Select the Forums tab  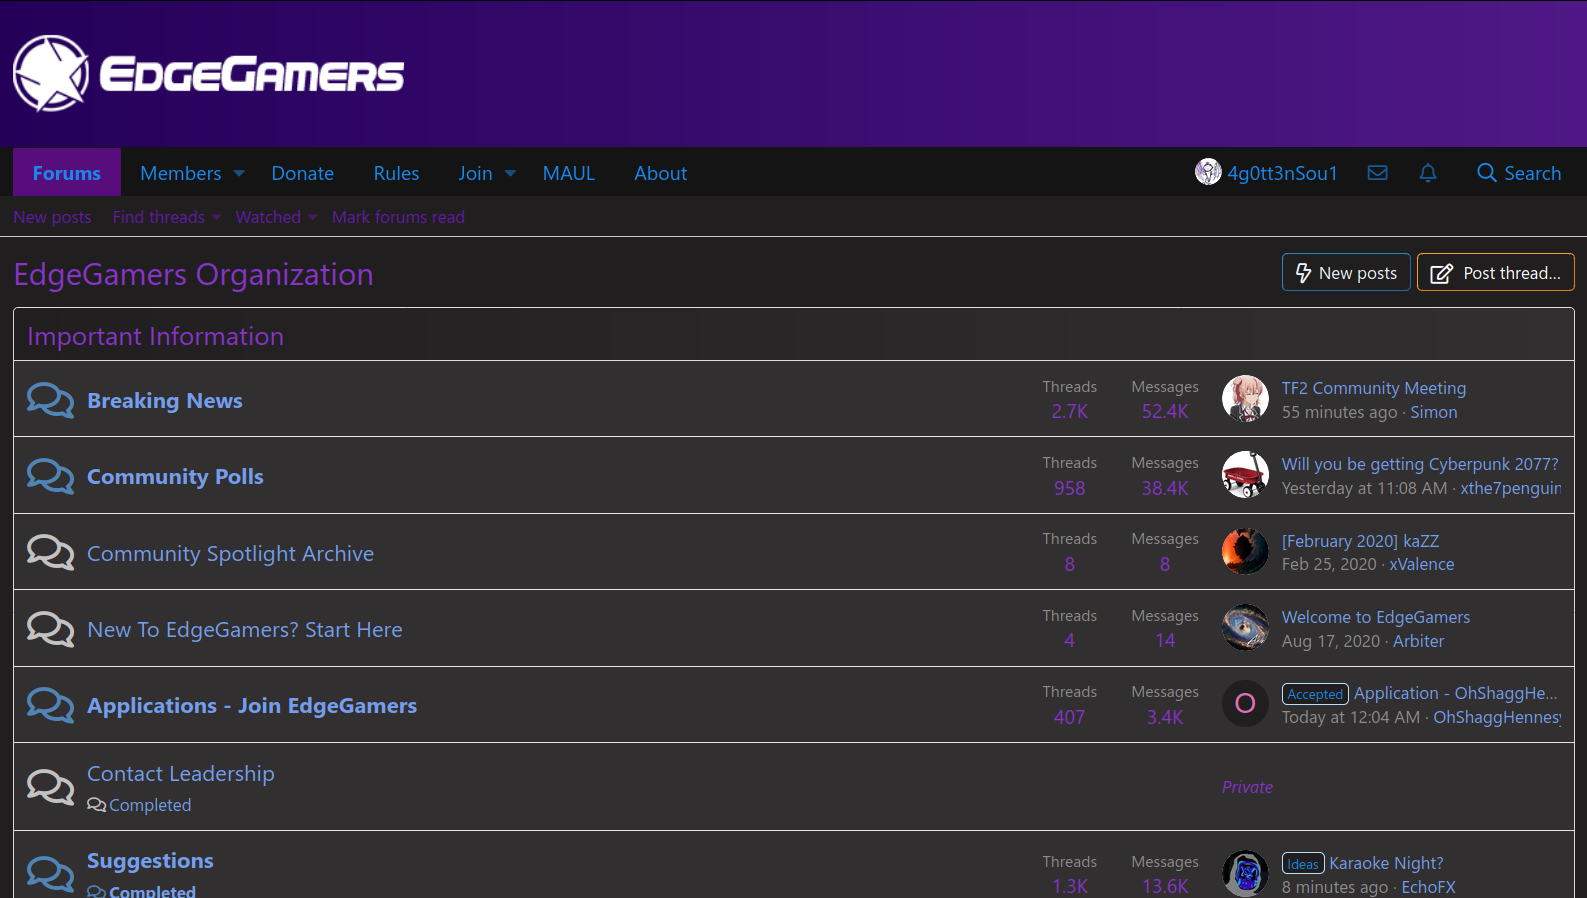coord(67,173)
